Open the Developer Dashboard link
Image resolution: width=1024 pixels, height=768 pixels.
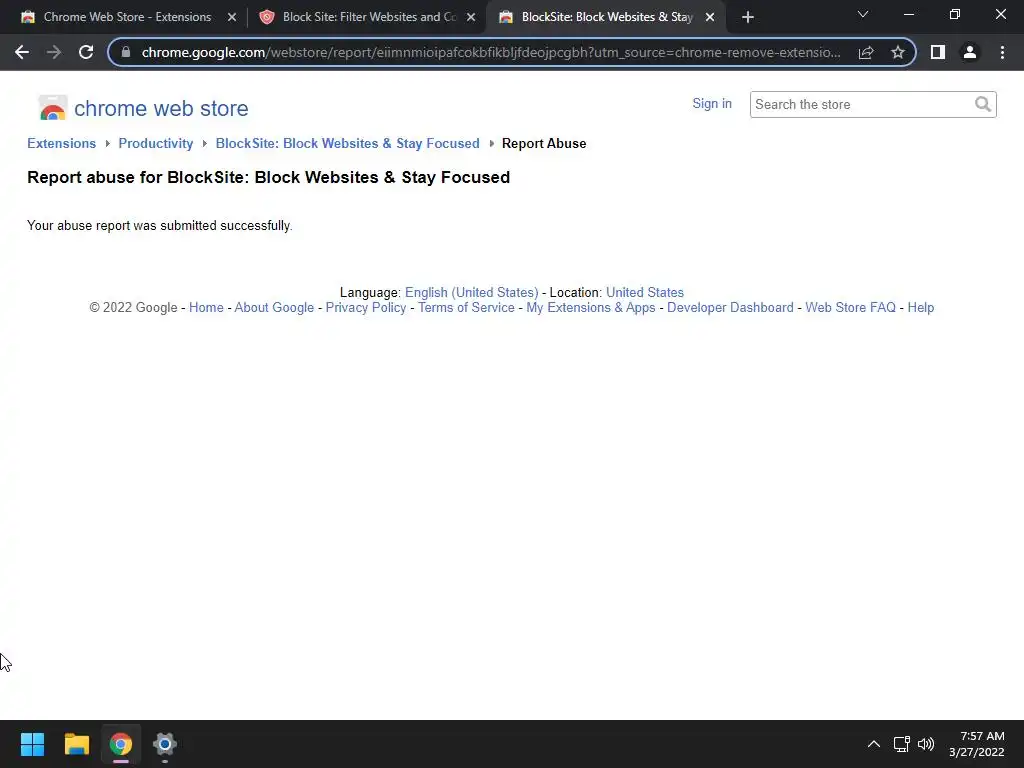[730, 308]
